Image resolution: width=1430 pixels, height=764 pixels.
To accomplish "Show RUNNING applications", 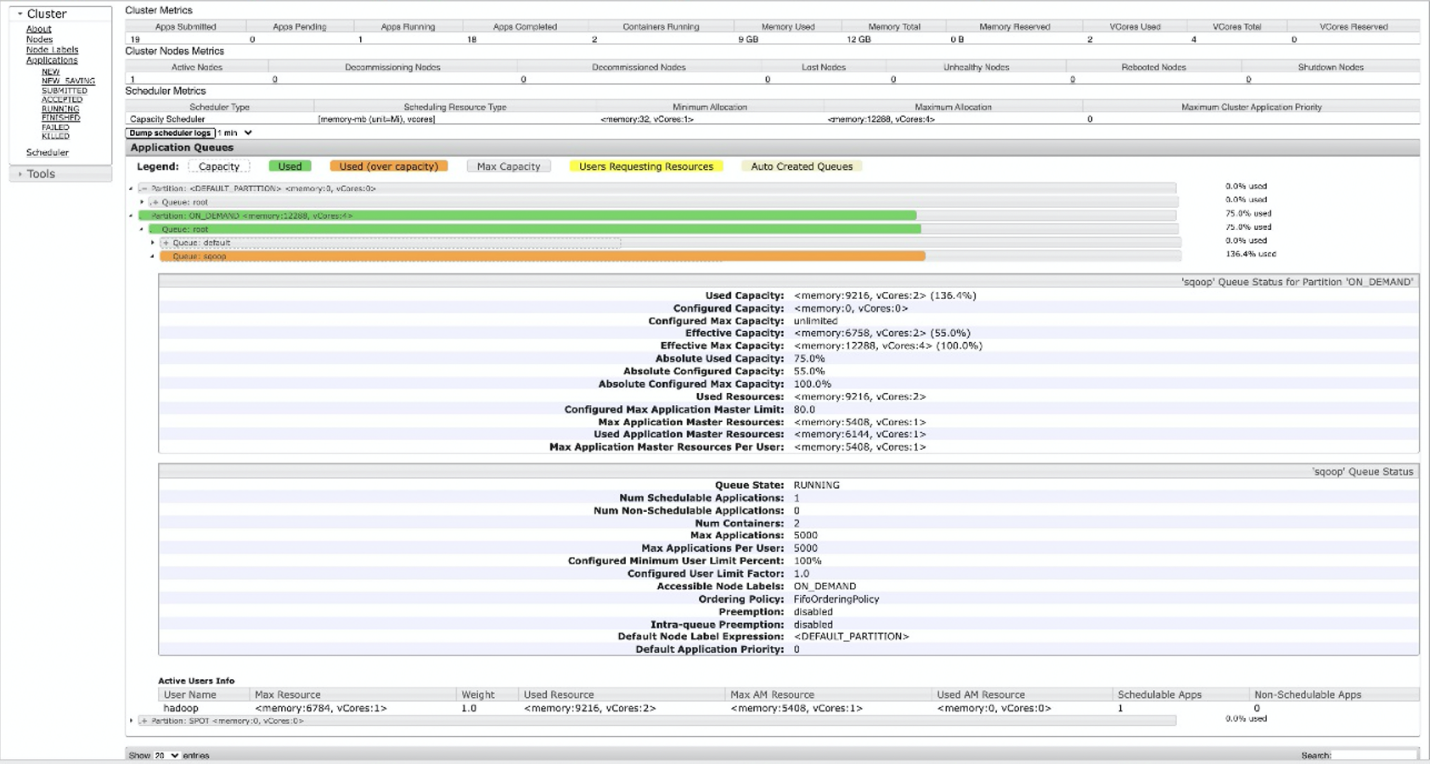I will click(60, 109).
